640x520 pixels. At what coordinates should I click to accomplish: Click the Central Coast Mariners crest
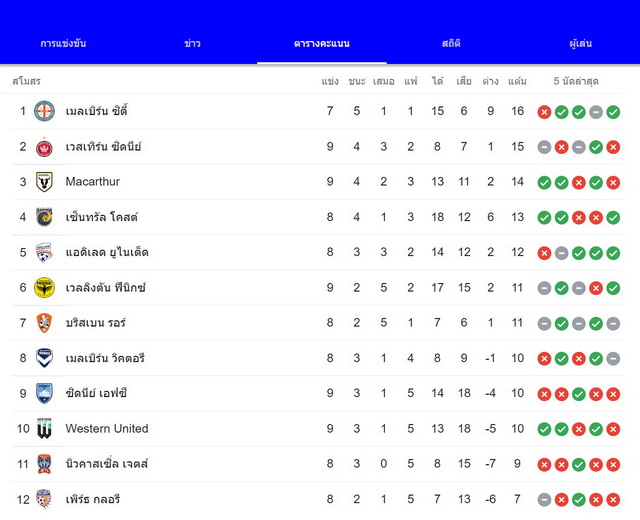[44, 217]
